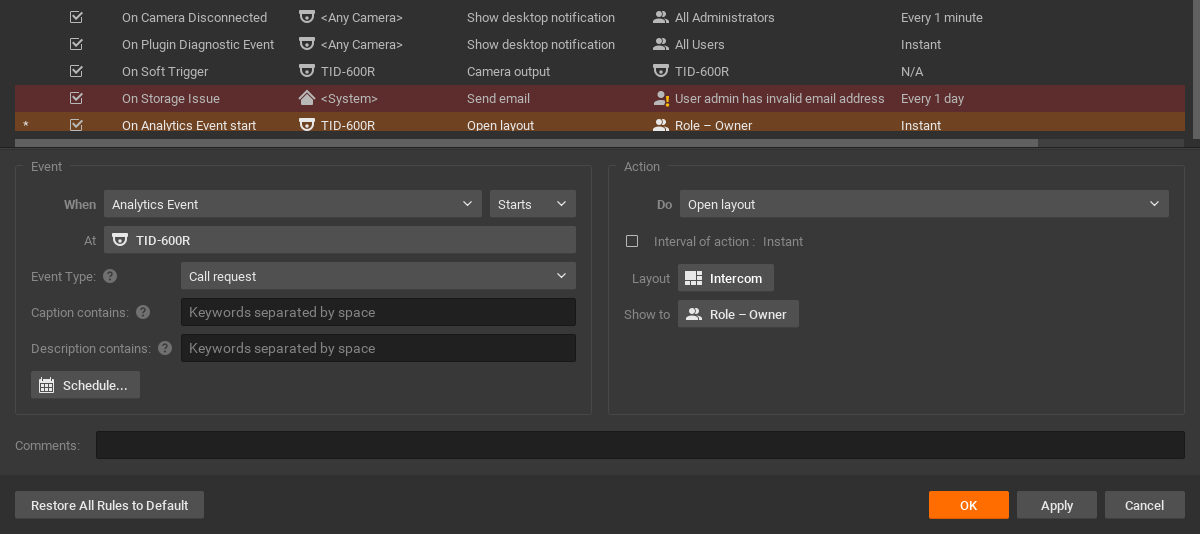Click the help icon next to Description contains

165,348
